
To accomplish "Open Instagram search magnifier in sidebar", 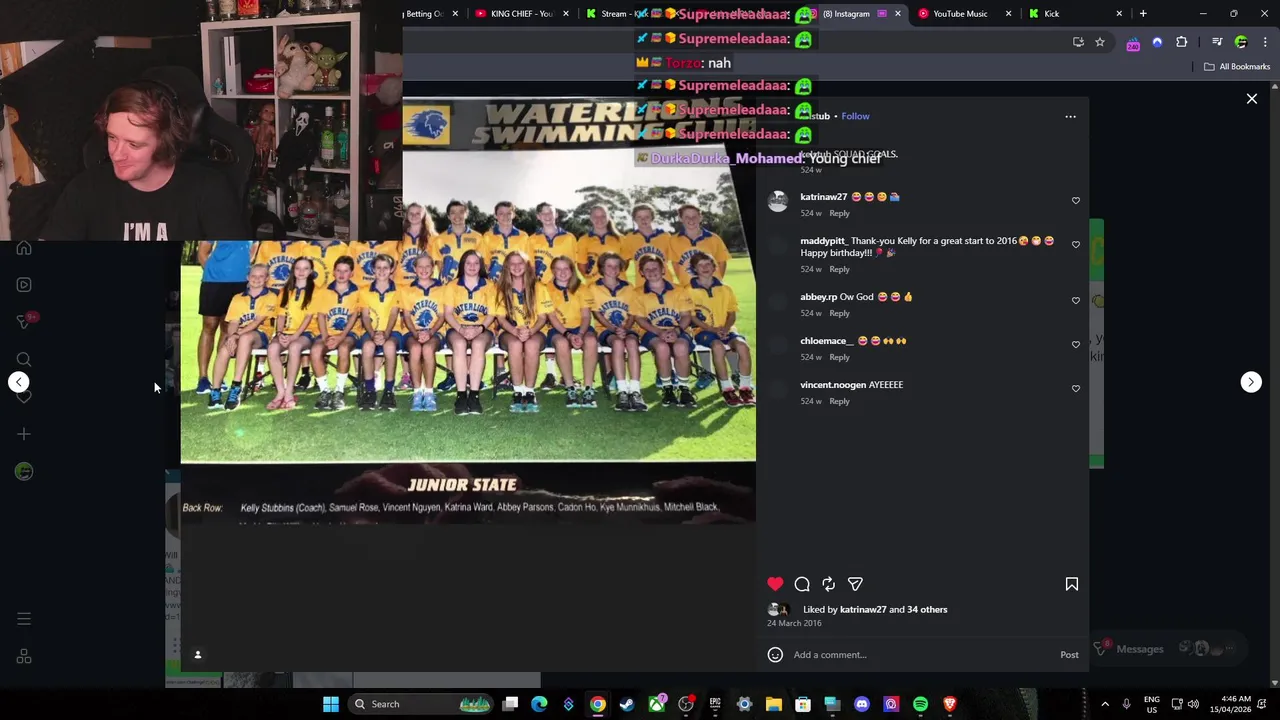I will (24, 359).
